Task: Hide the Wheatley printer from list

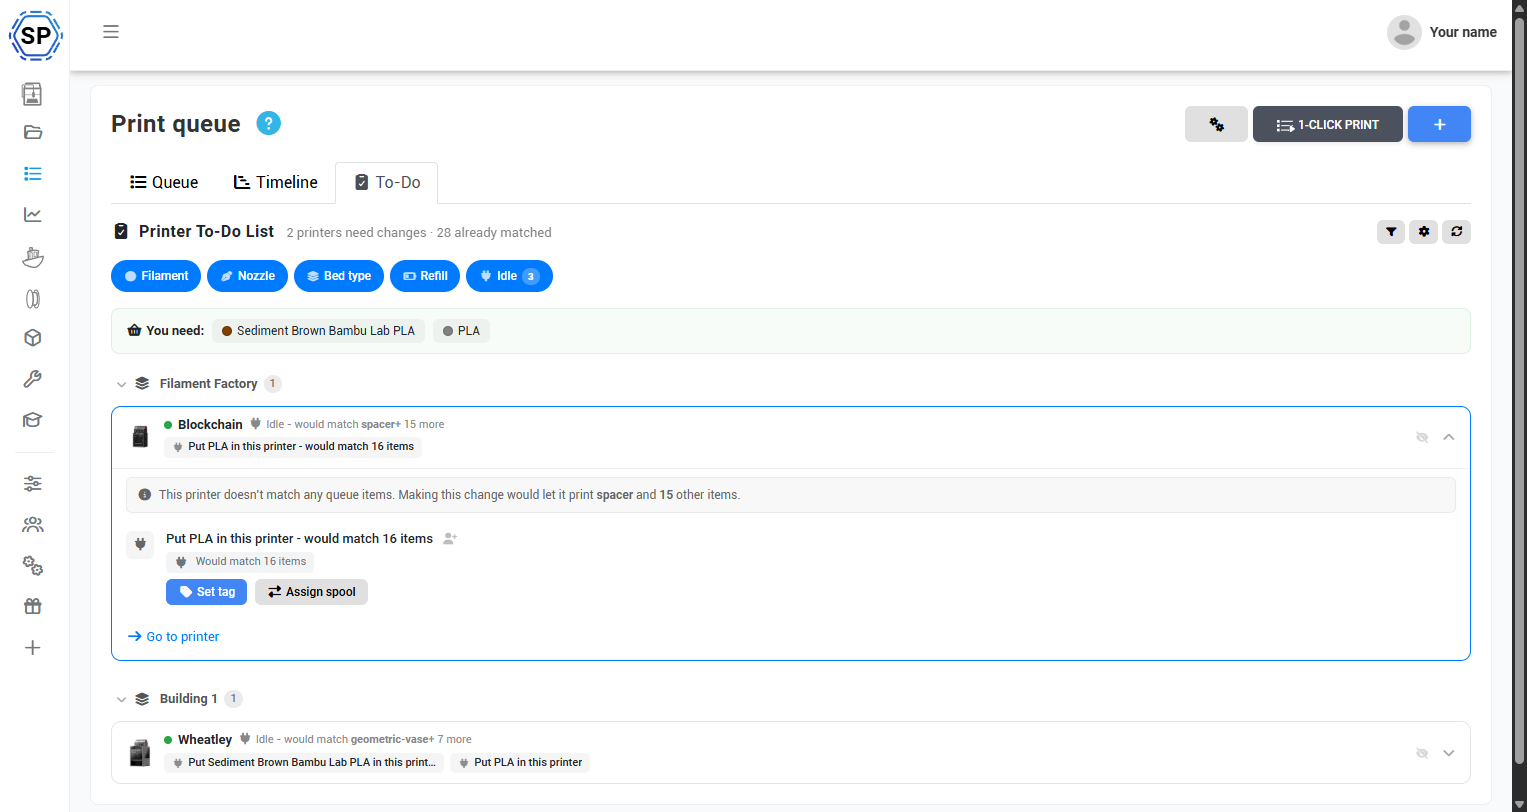Action: point(1422,753)
